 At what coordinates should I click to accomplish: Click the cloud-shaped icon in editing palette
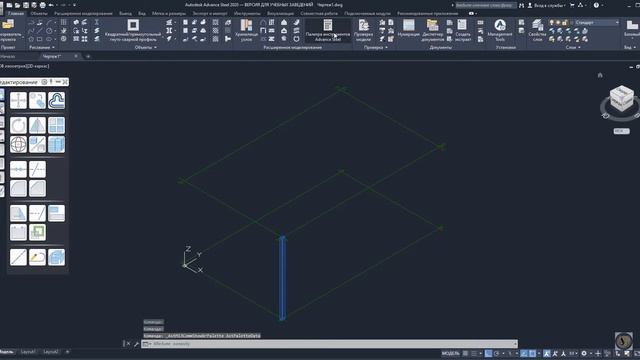[56, 100]
